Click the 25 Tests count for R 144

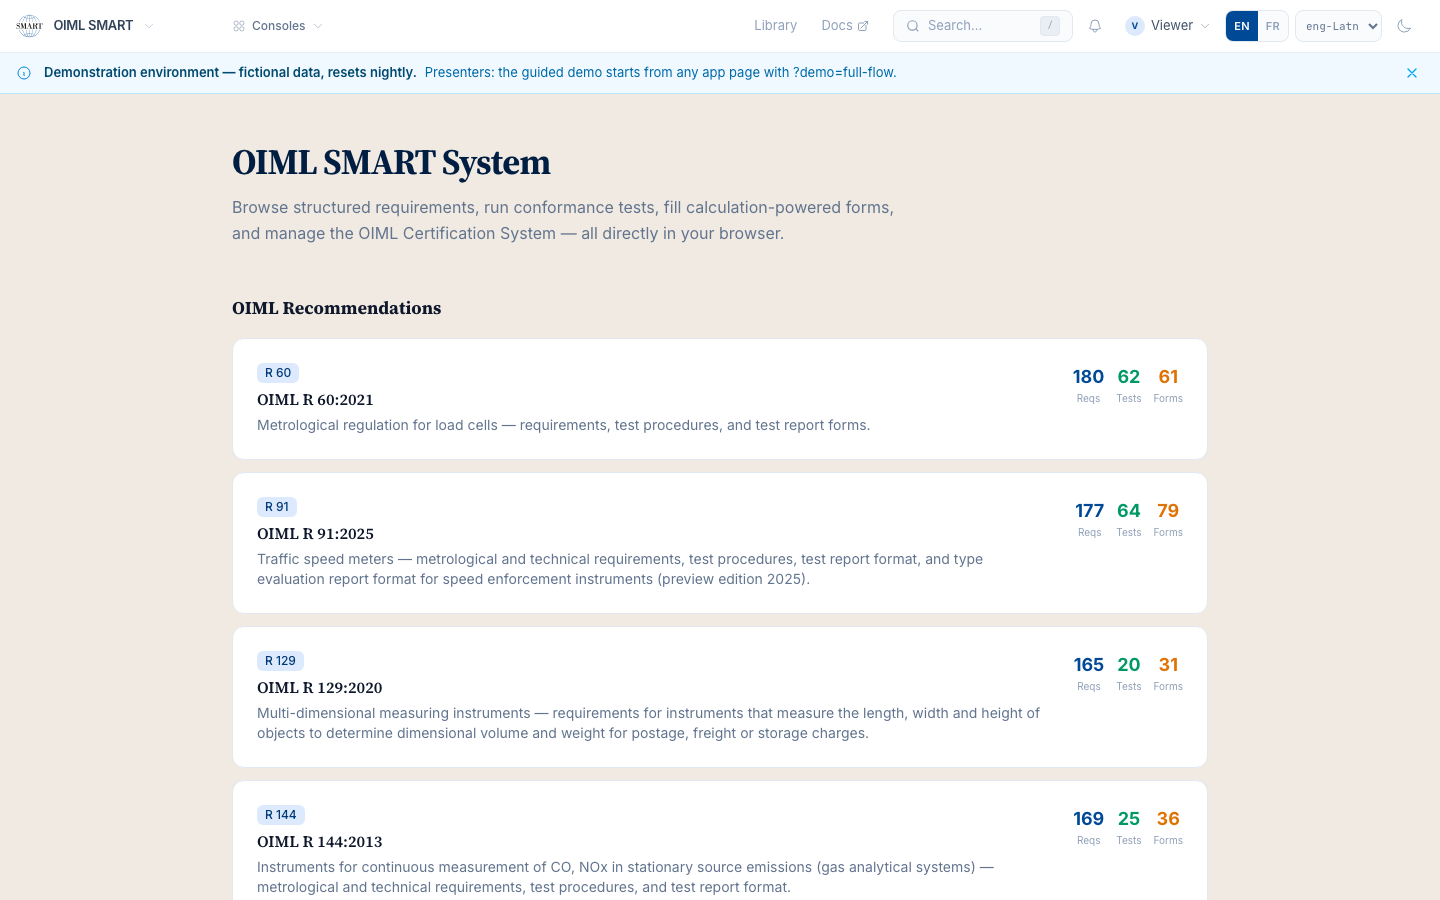(1129, 827)
